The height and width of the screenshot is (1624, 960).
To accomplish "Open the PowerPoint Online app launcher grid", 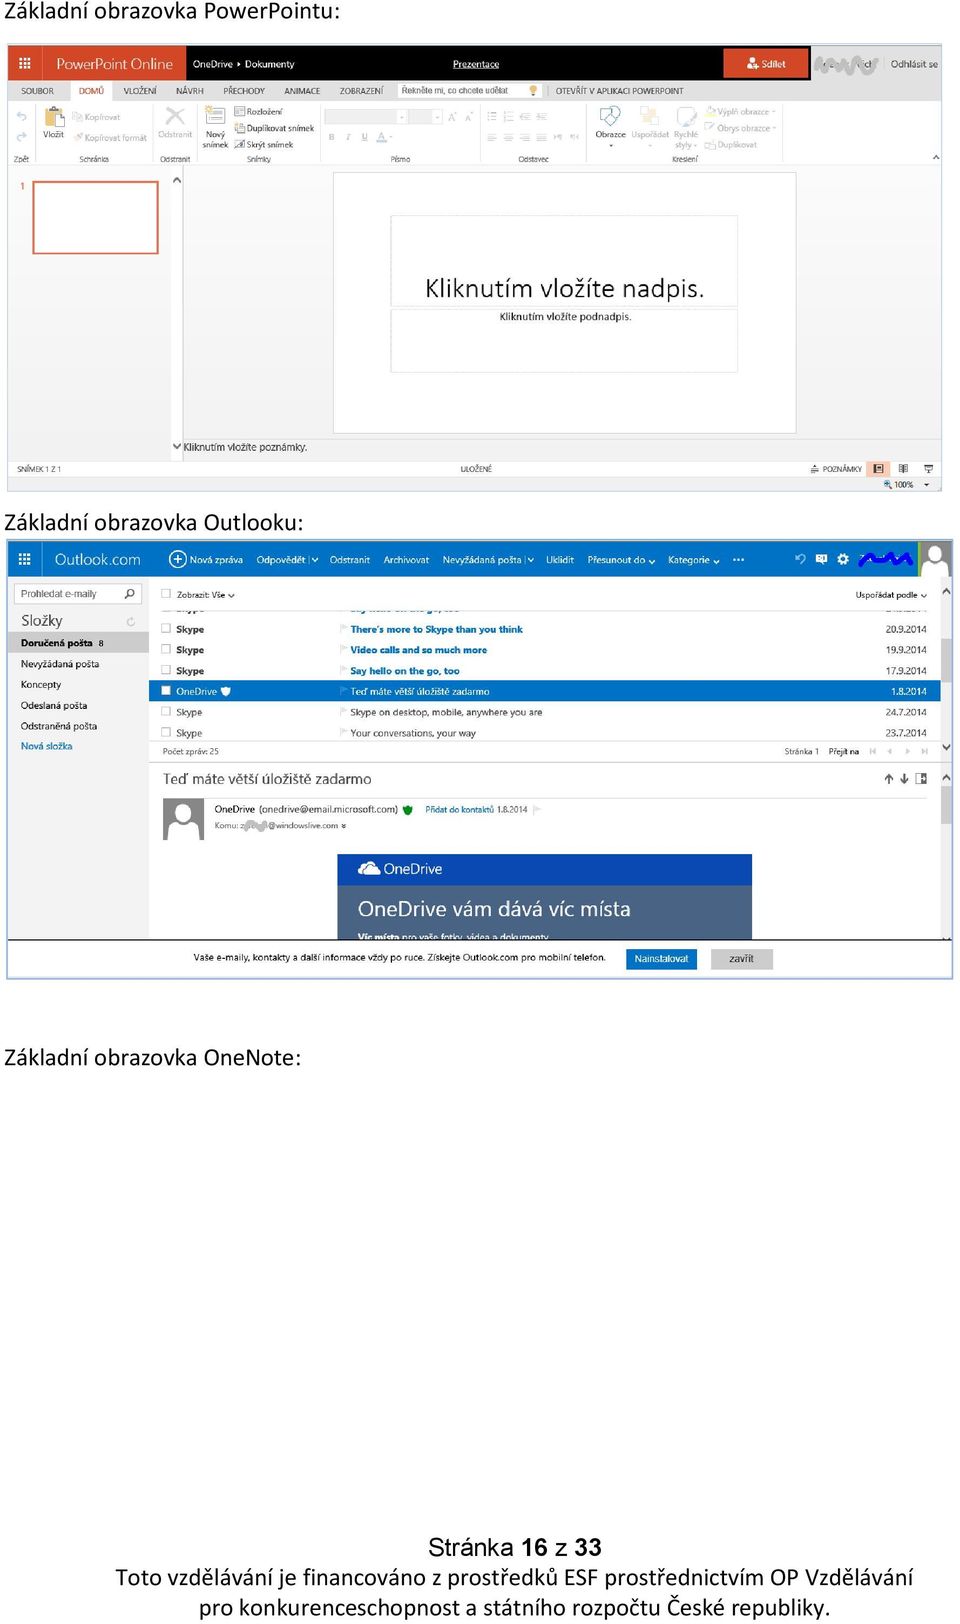I will tap(25, 63).
